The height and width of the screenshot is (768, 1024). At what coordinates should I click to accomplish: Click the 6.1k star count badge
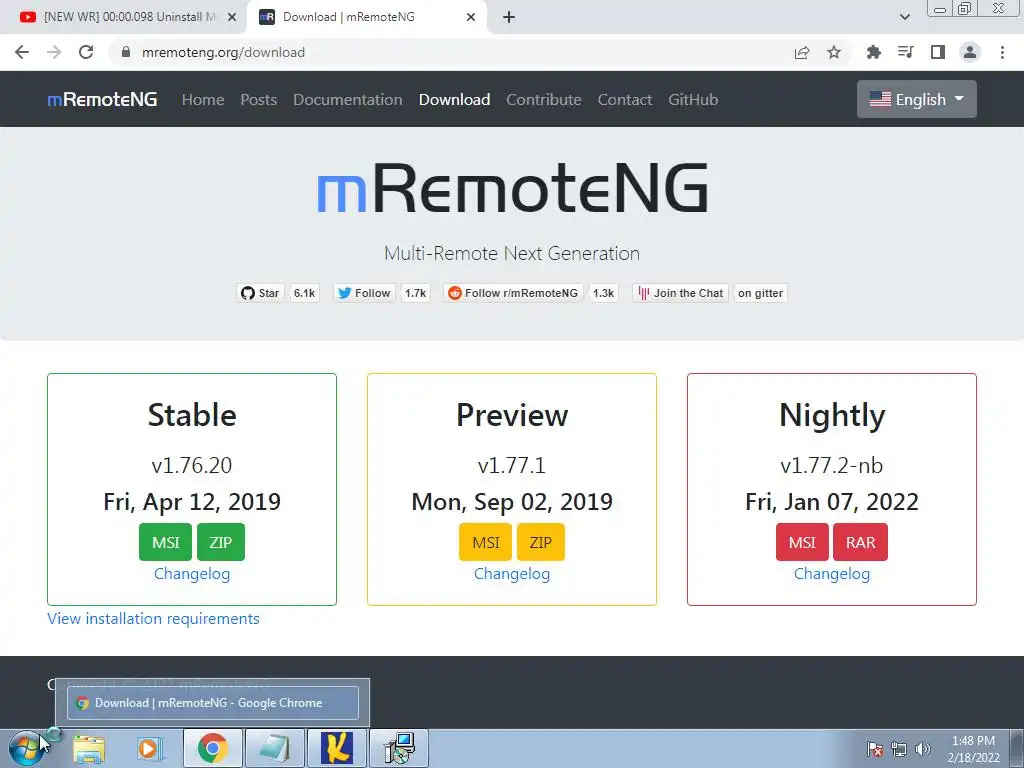pyautogui.click(x=304, y=293)
